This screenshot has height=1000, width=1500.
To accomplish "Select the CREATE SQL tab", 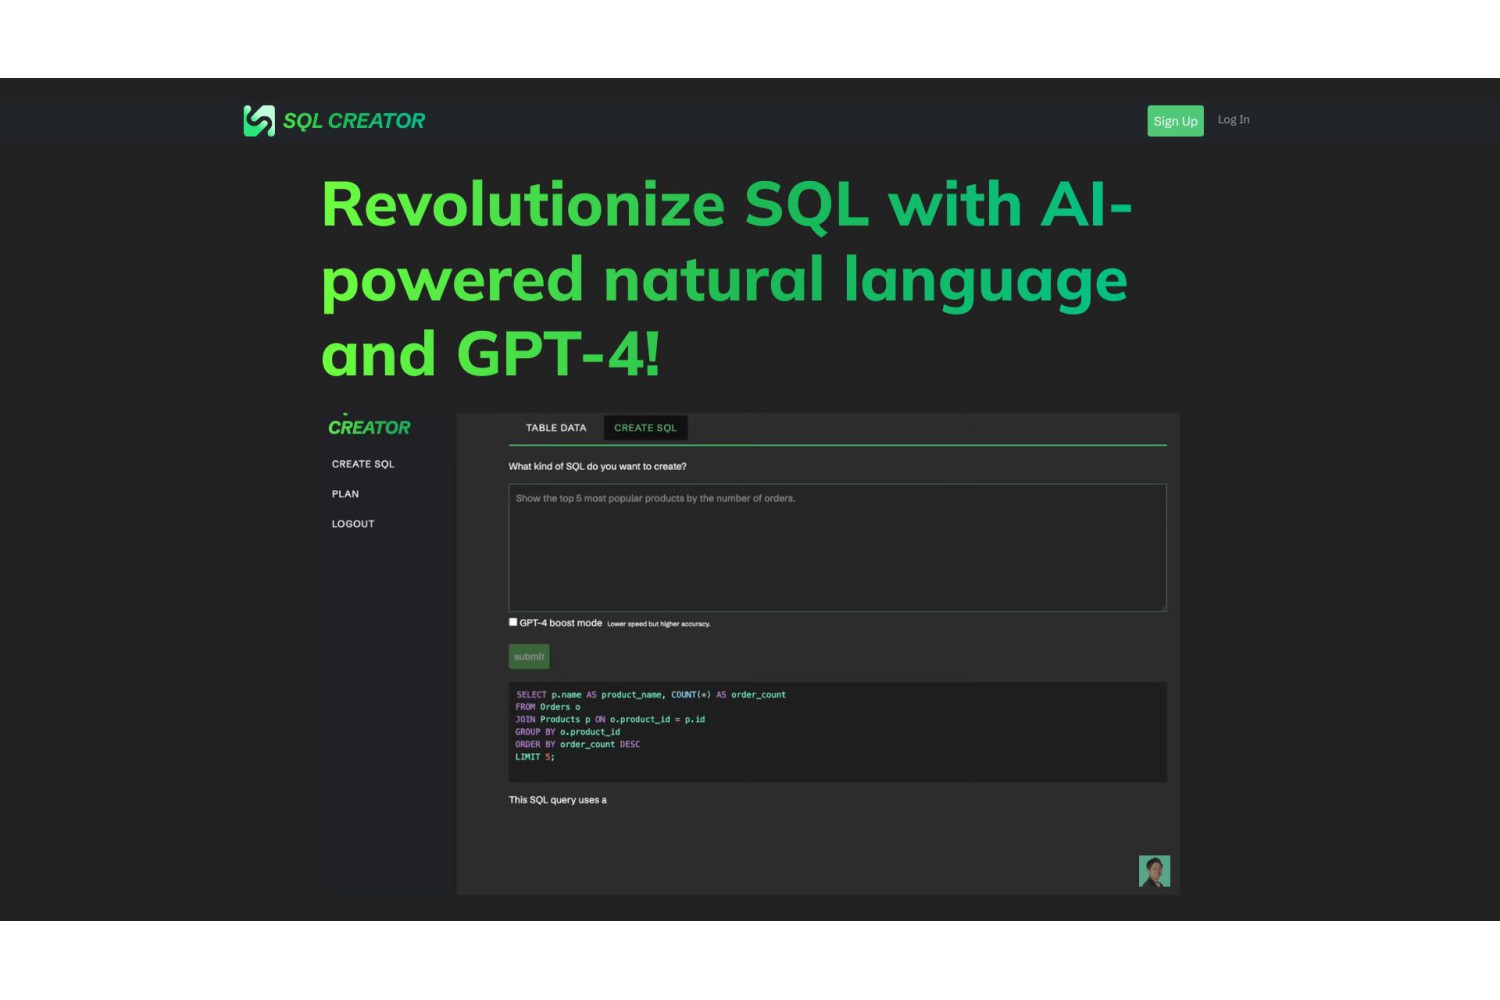I will [645, 428].
